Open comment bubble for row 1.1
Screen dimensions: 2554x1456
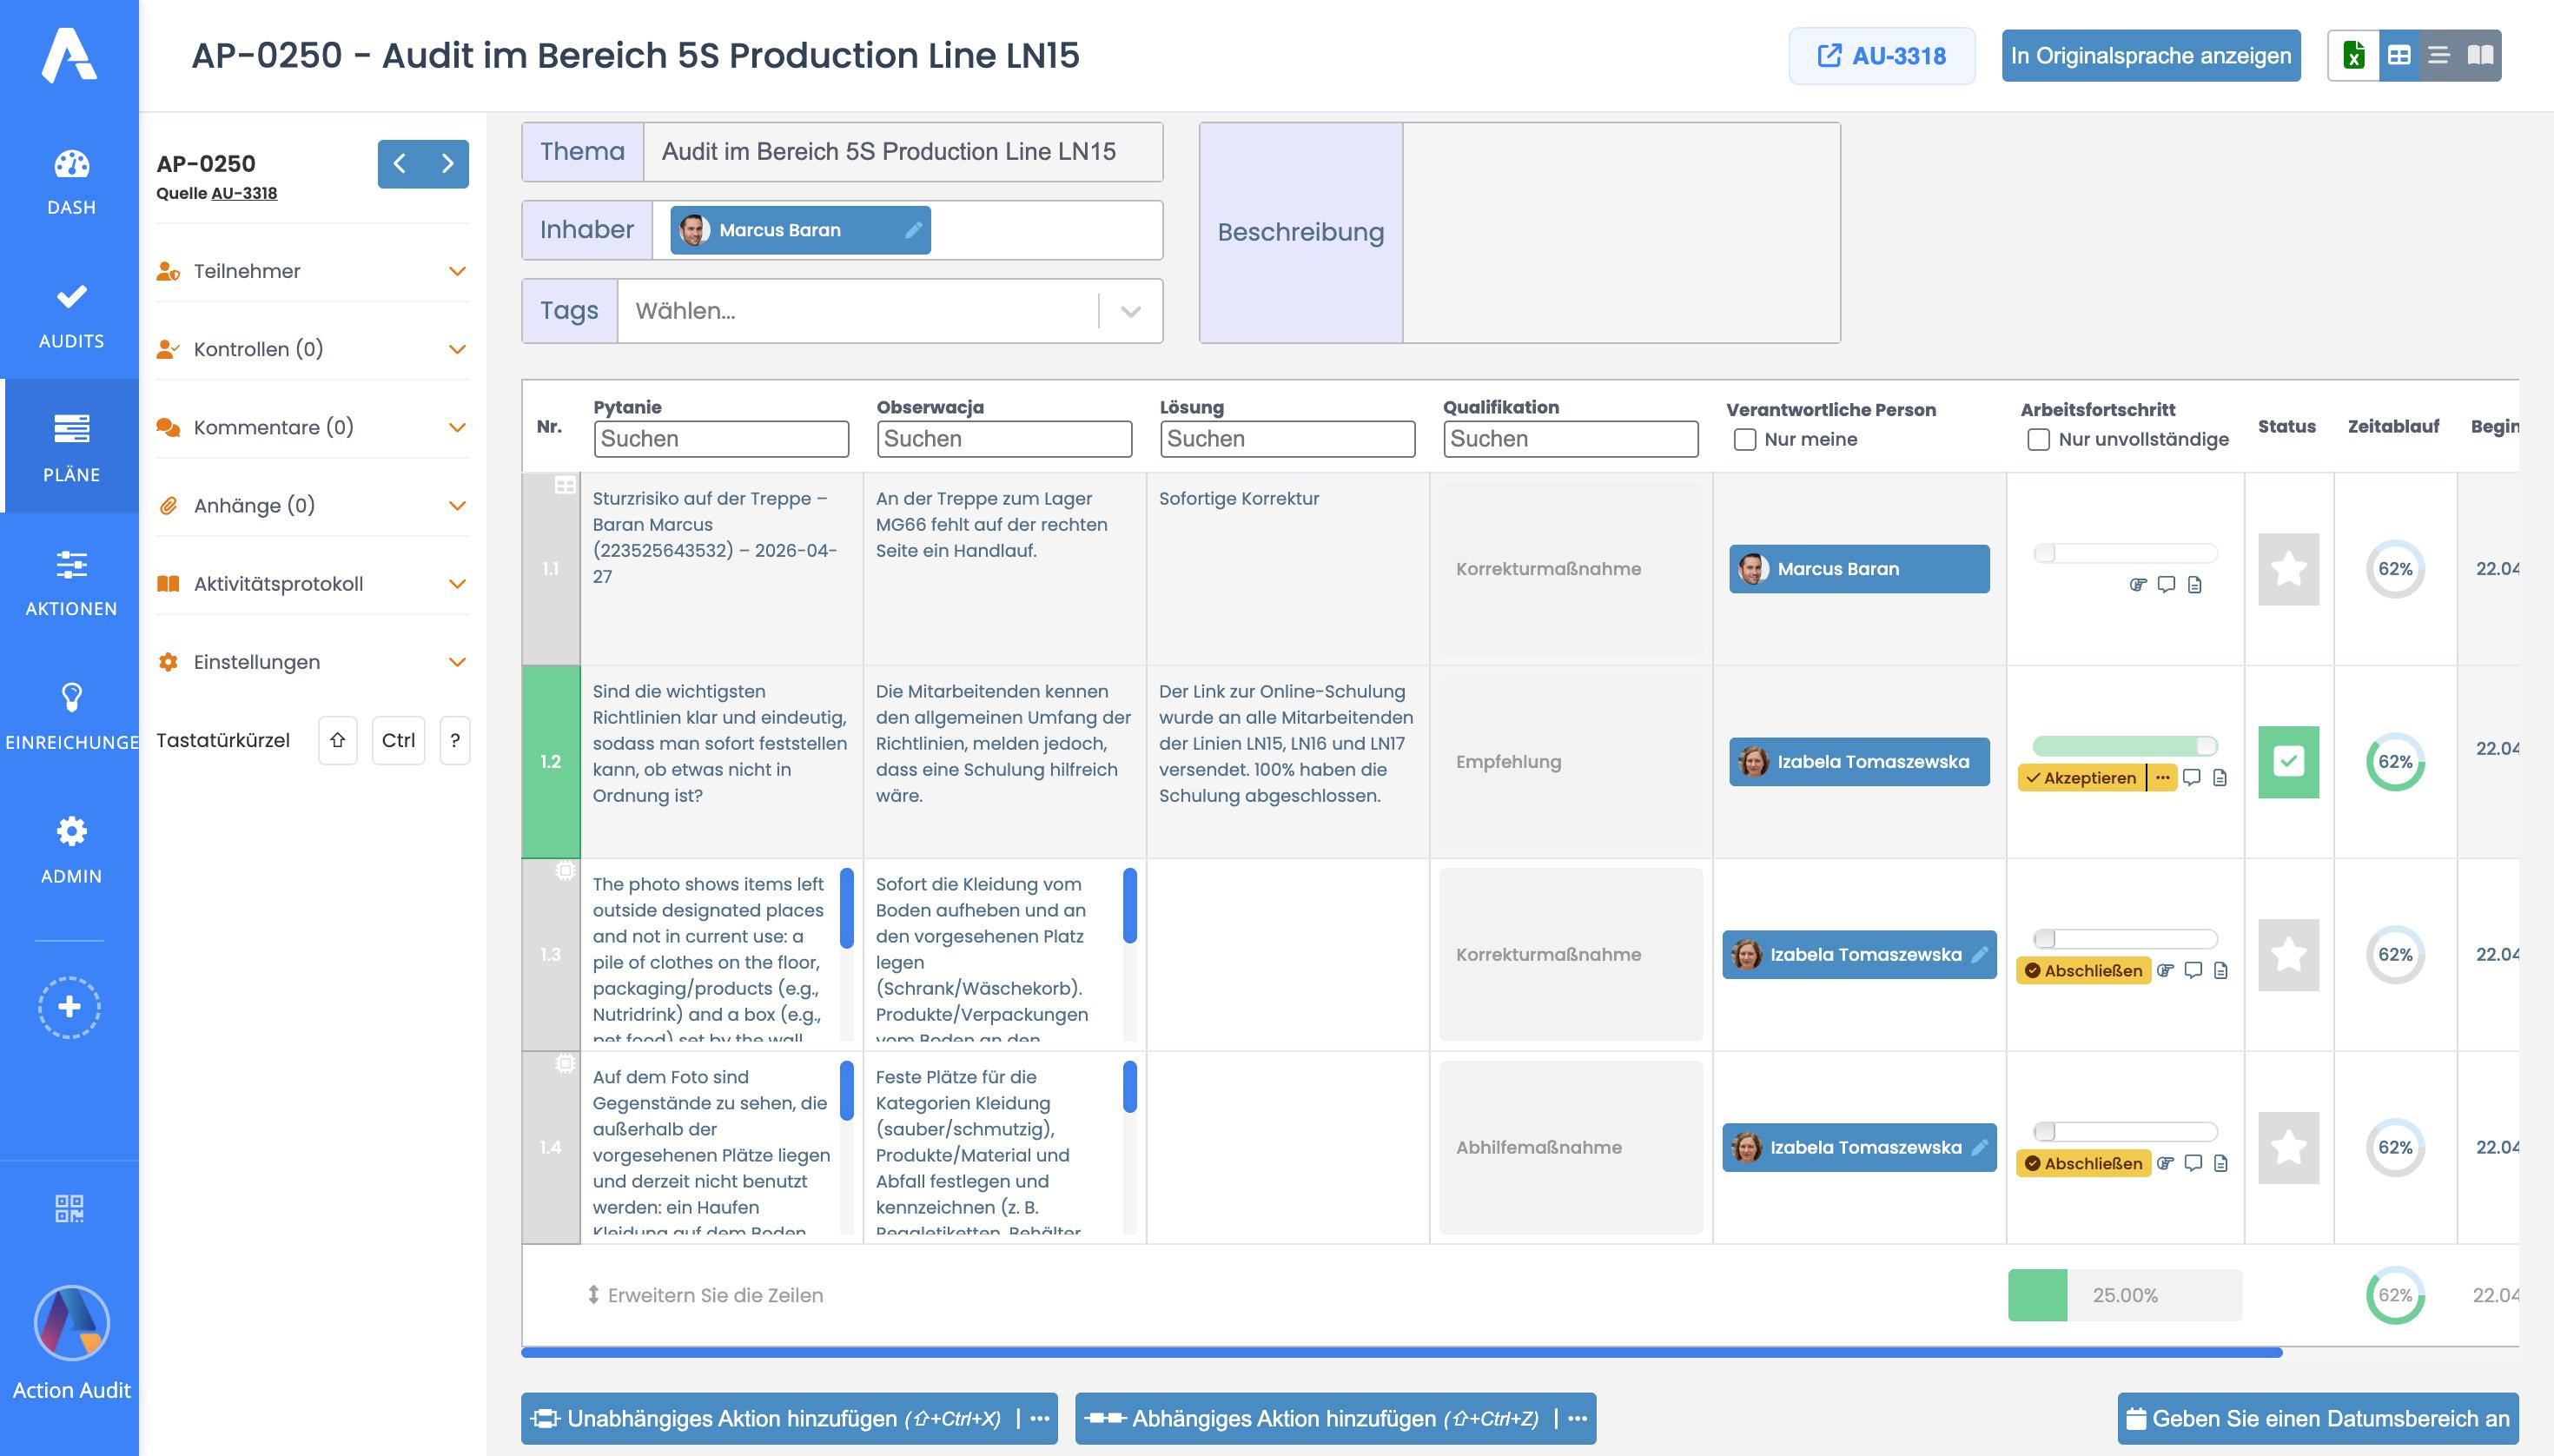(x=2166, y=585)
